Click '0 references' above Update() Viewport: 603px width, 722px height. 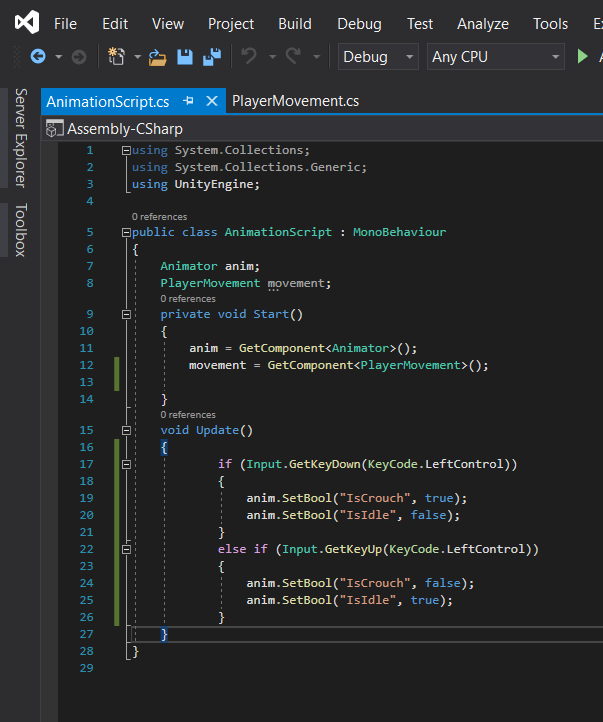click(x=188, y=414)
